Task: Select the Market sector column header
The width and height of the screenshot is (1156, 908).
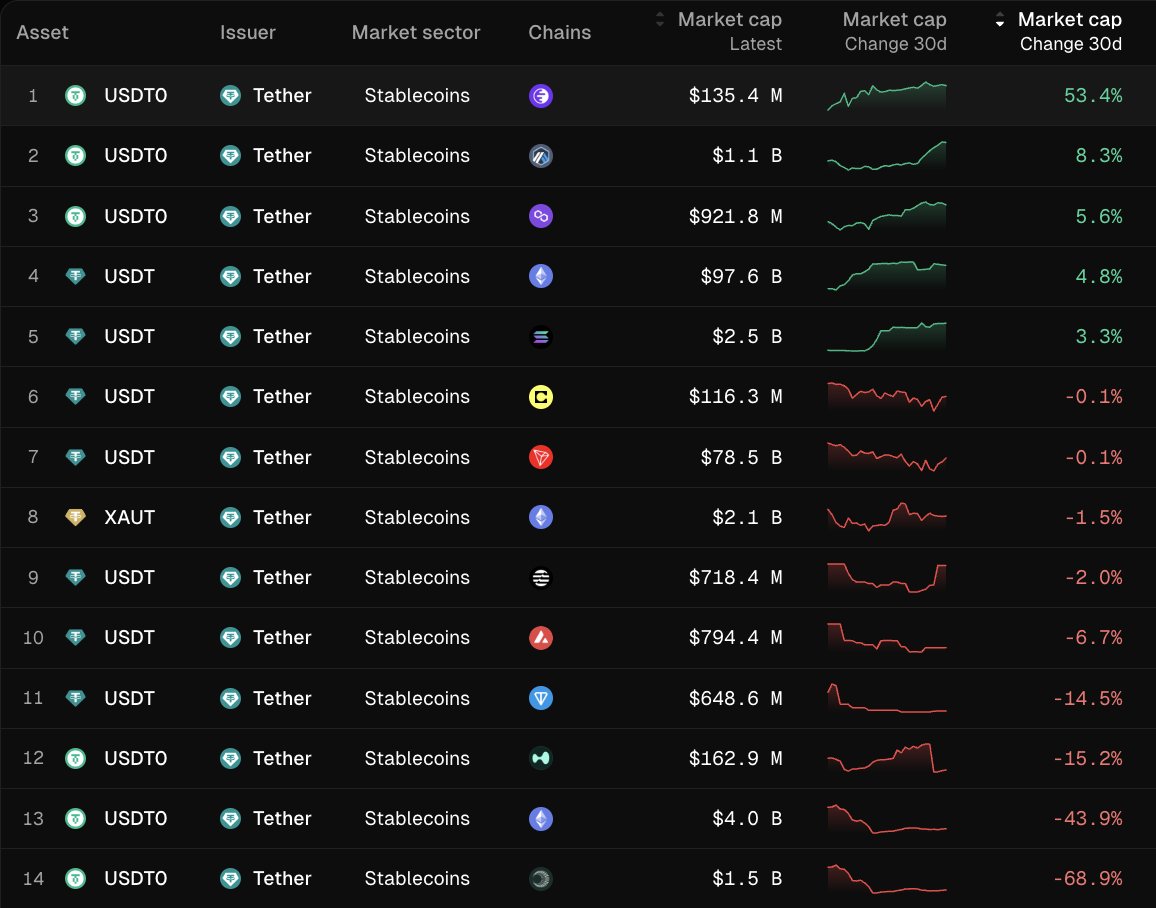Action: (x=416, y=32)
